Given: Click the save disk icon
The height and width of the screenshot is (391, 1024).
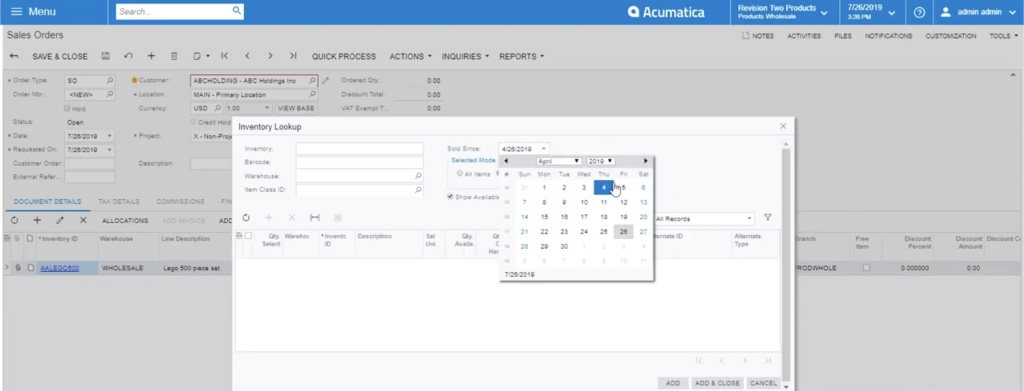Looking at the screenshot, I should pos(106,56).
